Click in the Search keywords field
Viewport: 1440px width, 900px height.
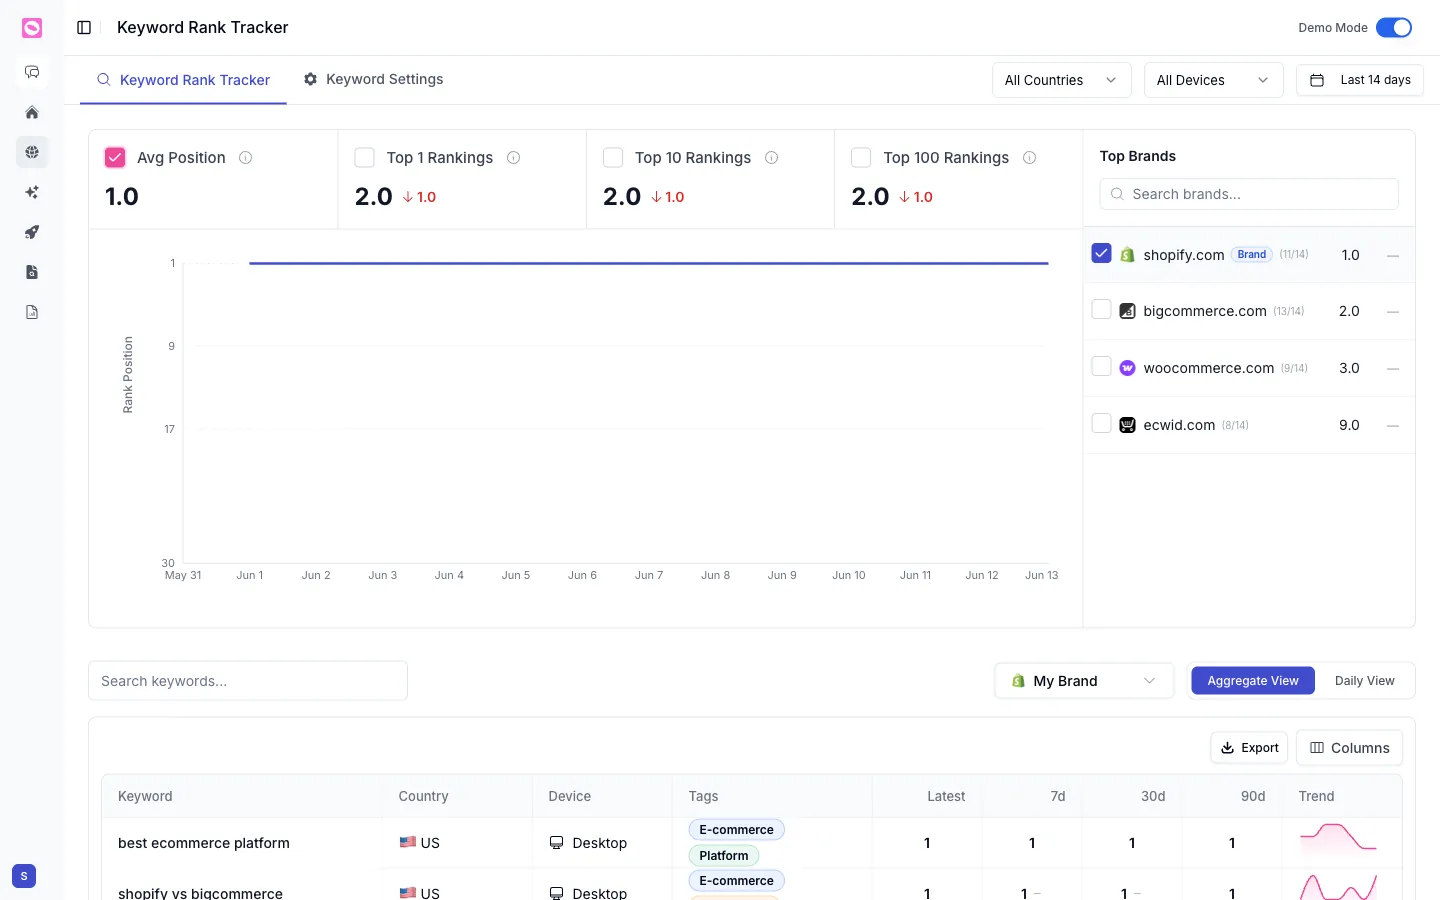(248, 681)
